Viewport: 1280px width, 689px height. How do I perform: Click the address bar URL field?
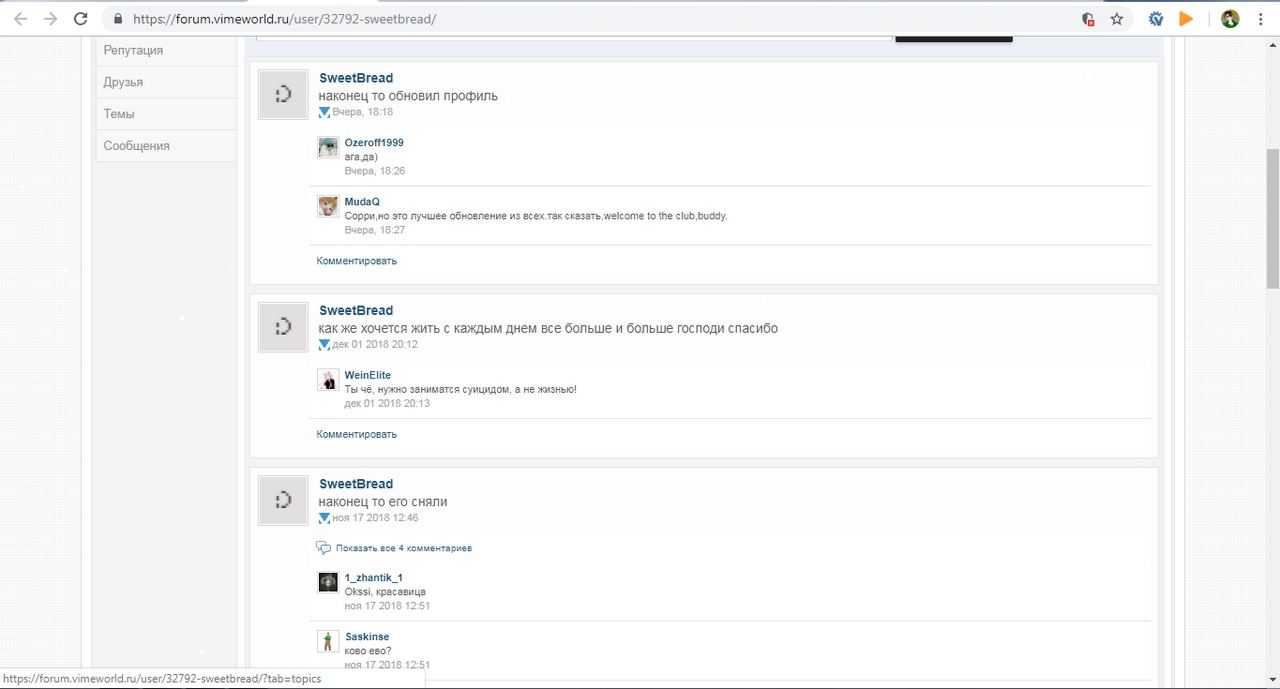click(x=600, y=19)
